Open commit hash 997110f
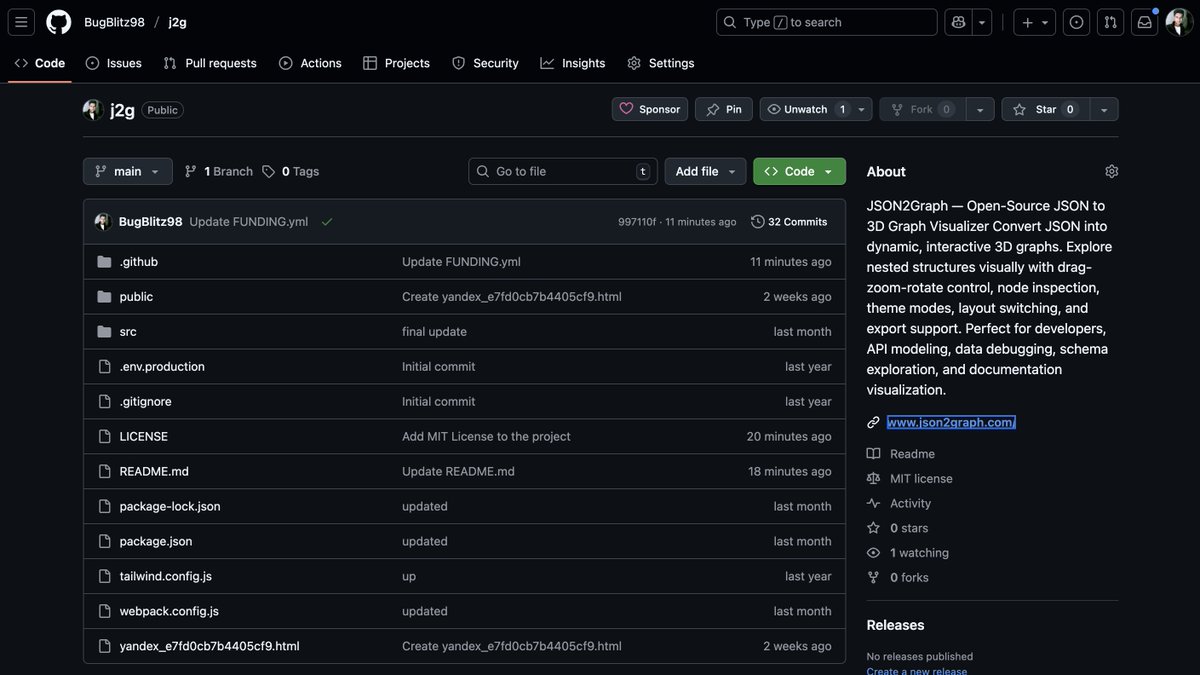1200x675 pixels. 637,222
